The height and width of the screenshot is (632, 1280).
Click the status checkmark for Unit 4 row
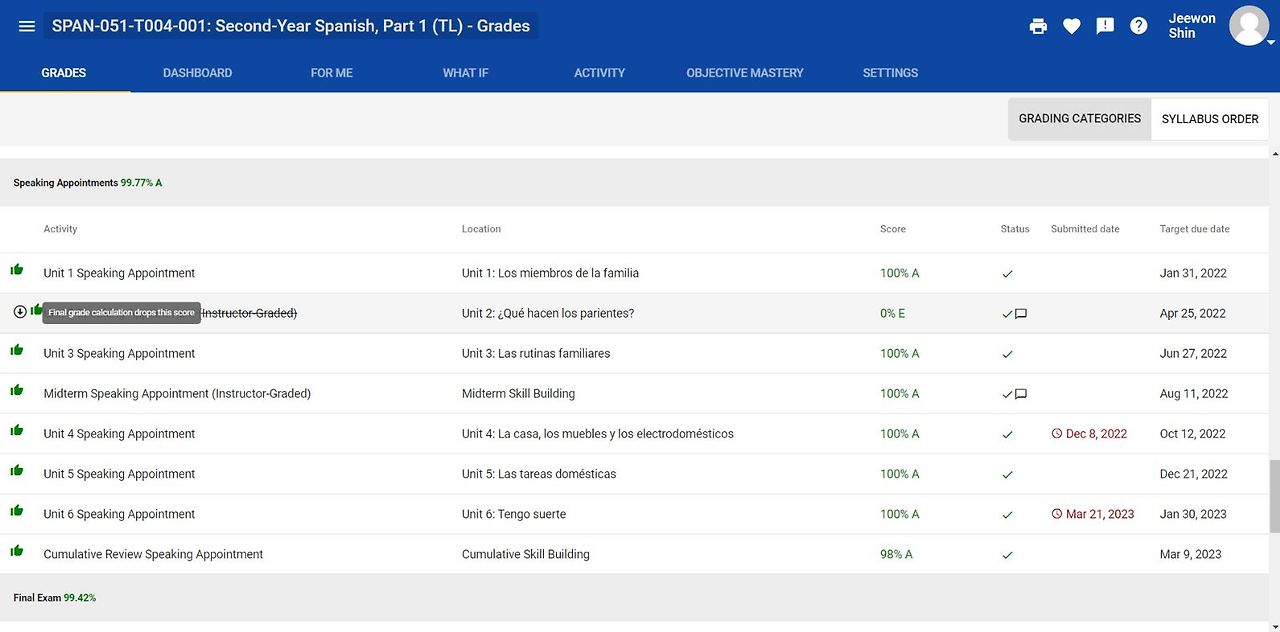[x=1007, y=434]
